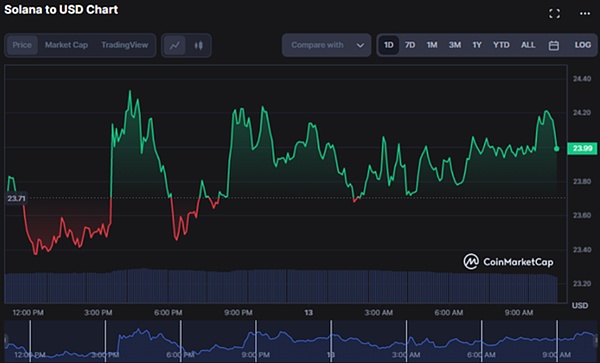Toggle the LOG scale option

(x=582, y=45)
